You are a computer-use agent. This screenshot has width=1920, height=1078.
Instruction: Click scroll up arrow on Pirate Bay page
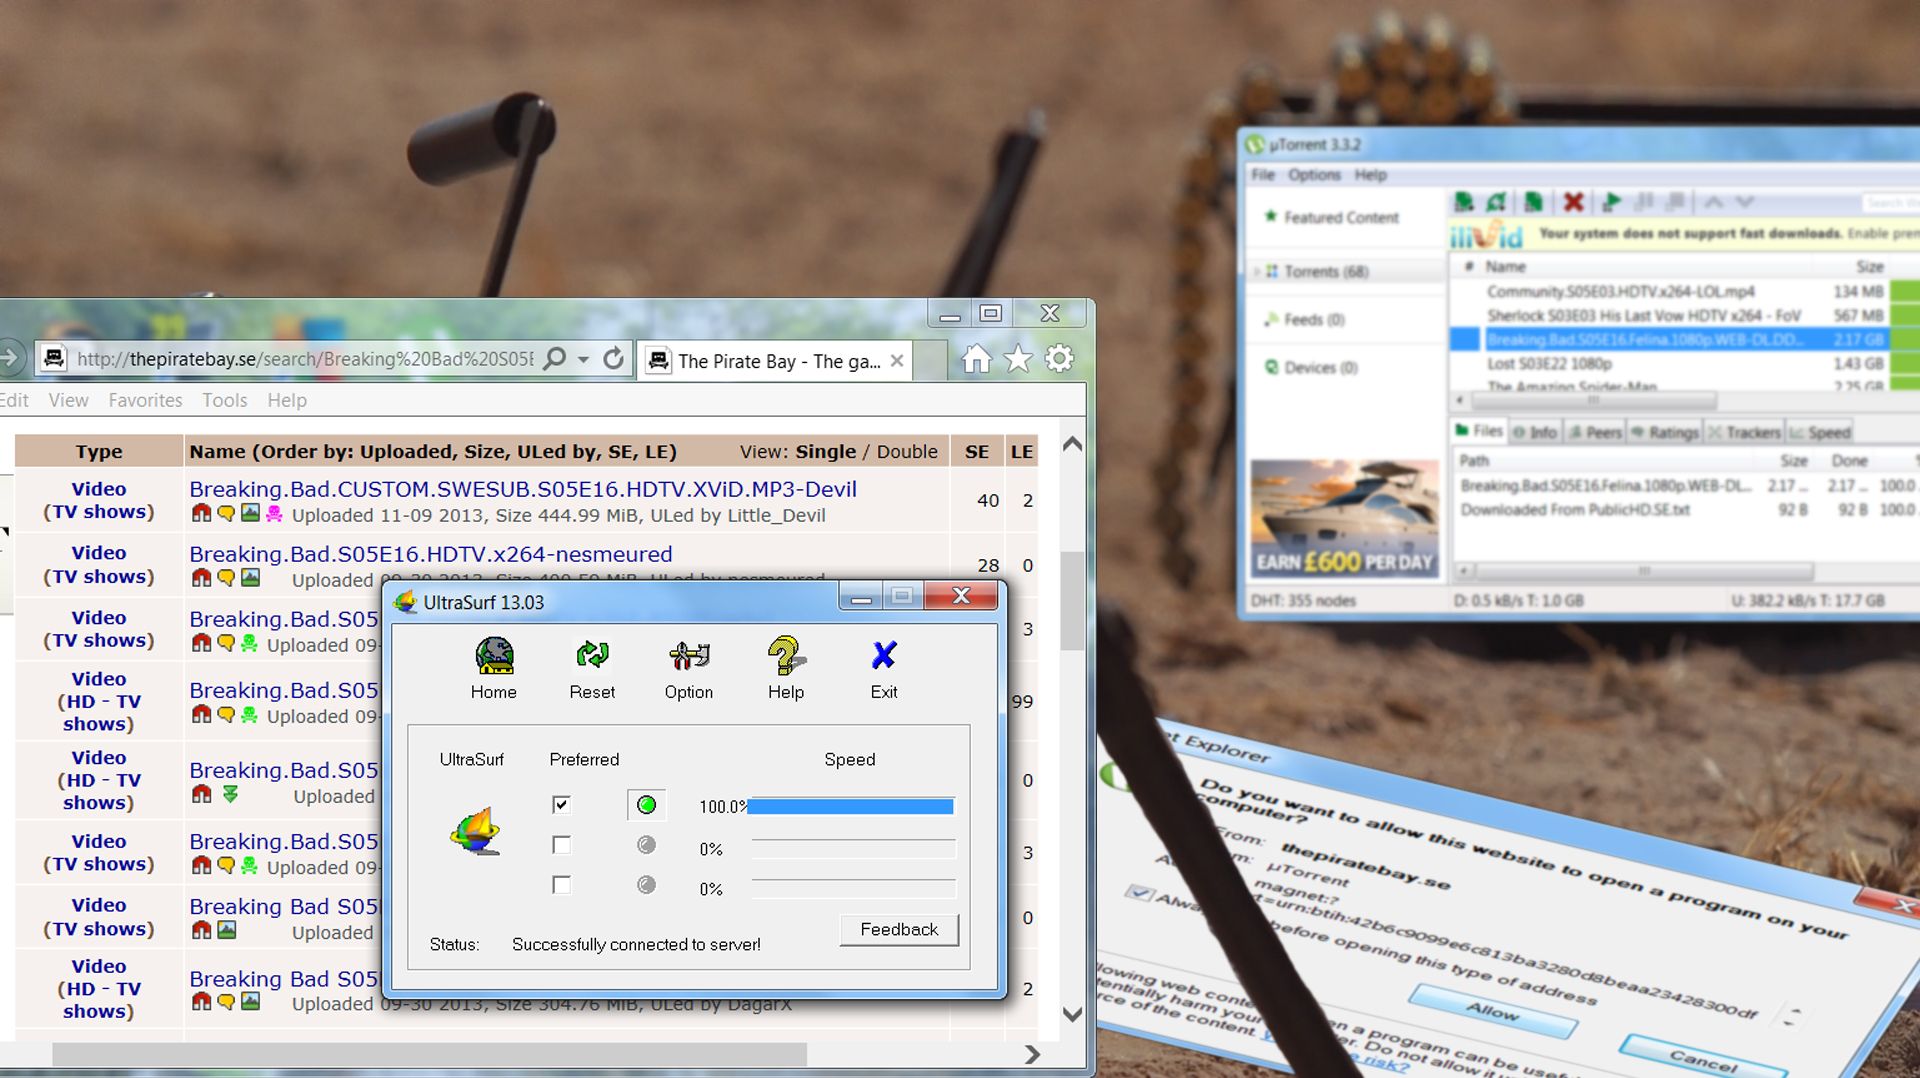coord(1072,445)
